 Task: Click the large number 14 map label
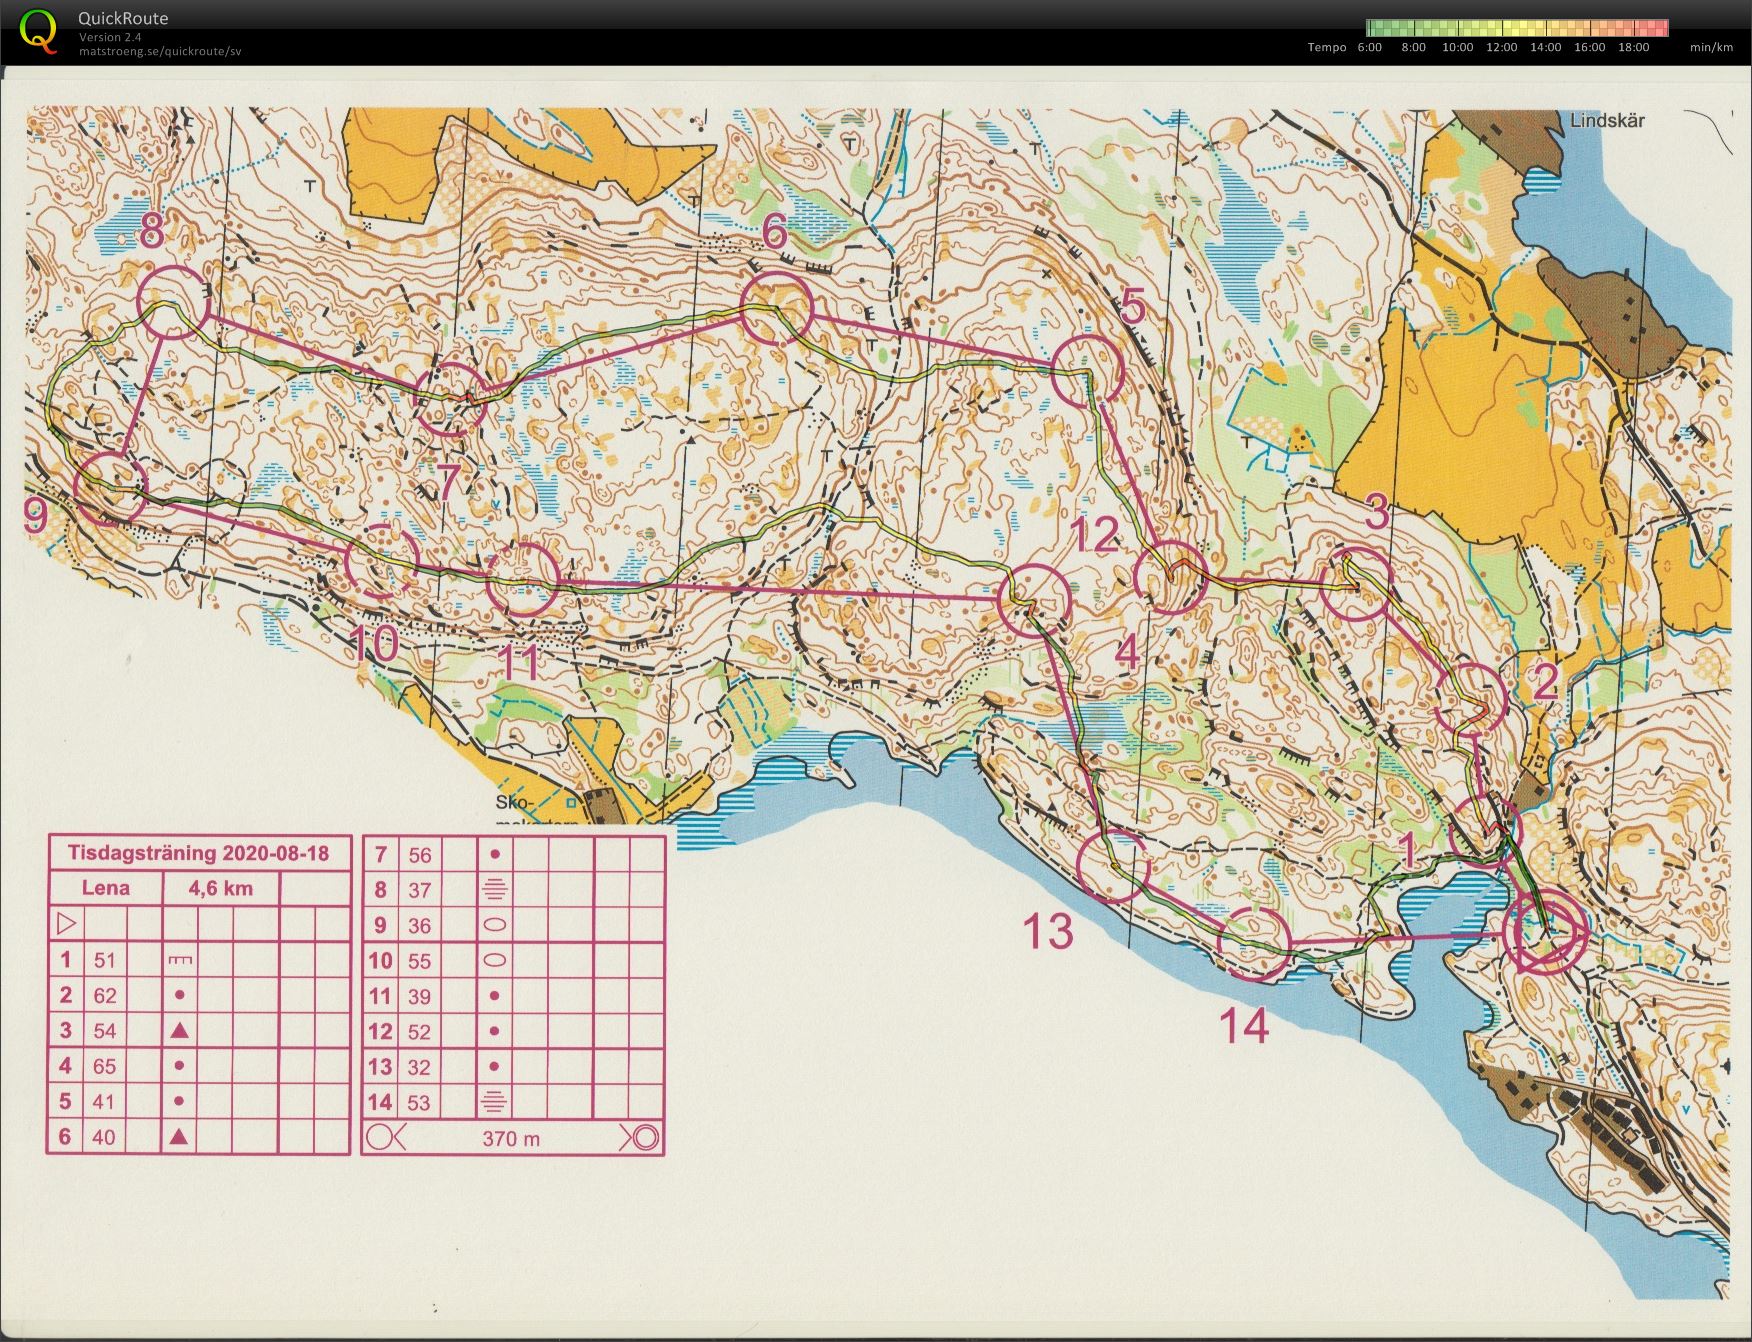click(1244, 1025)
